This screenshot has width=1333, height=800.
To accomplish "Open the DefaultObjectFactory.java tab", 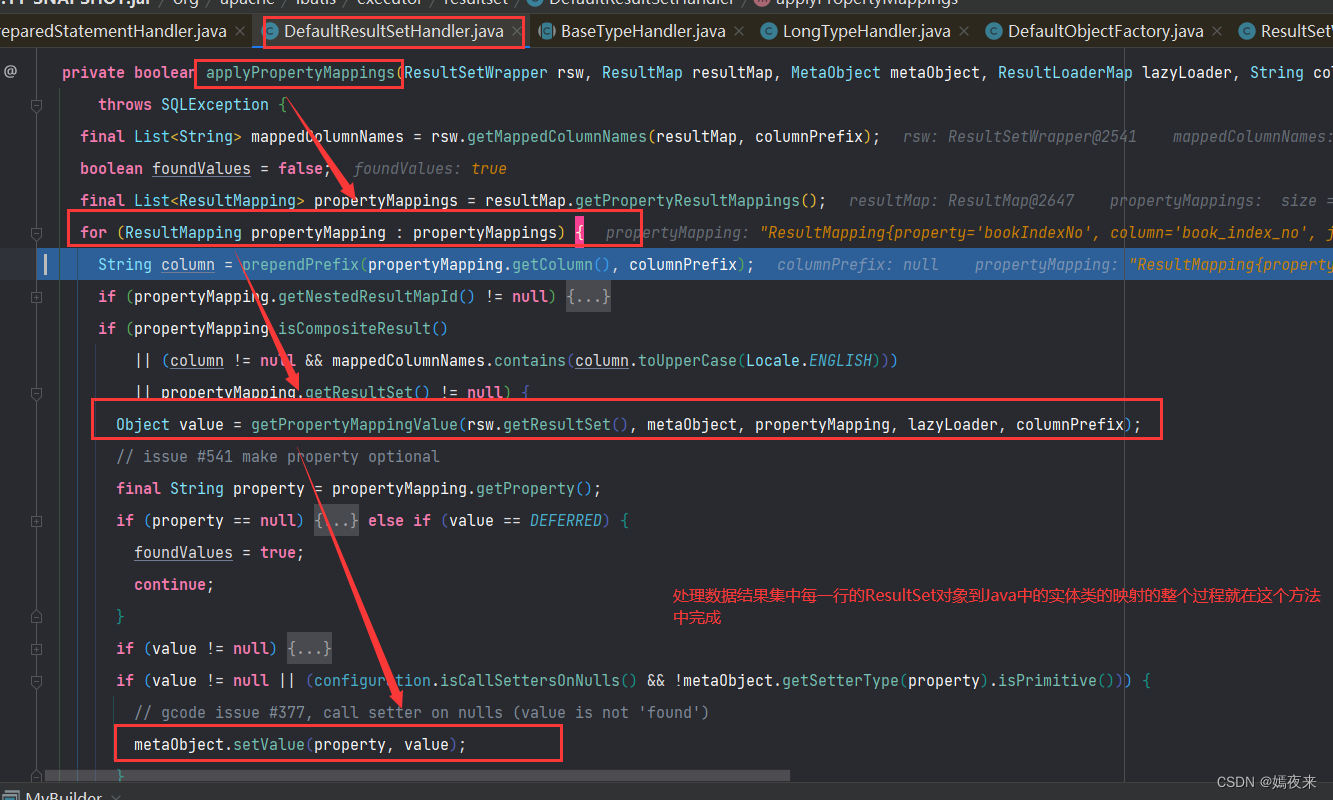I will [1105, 32].
